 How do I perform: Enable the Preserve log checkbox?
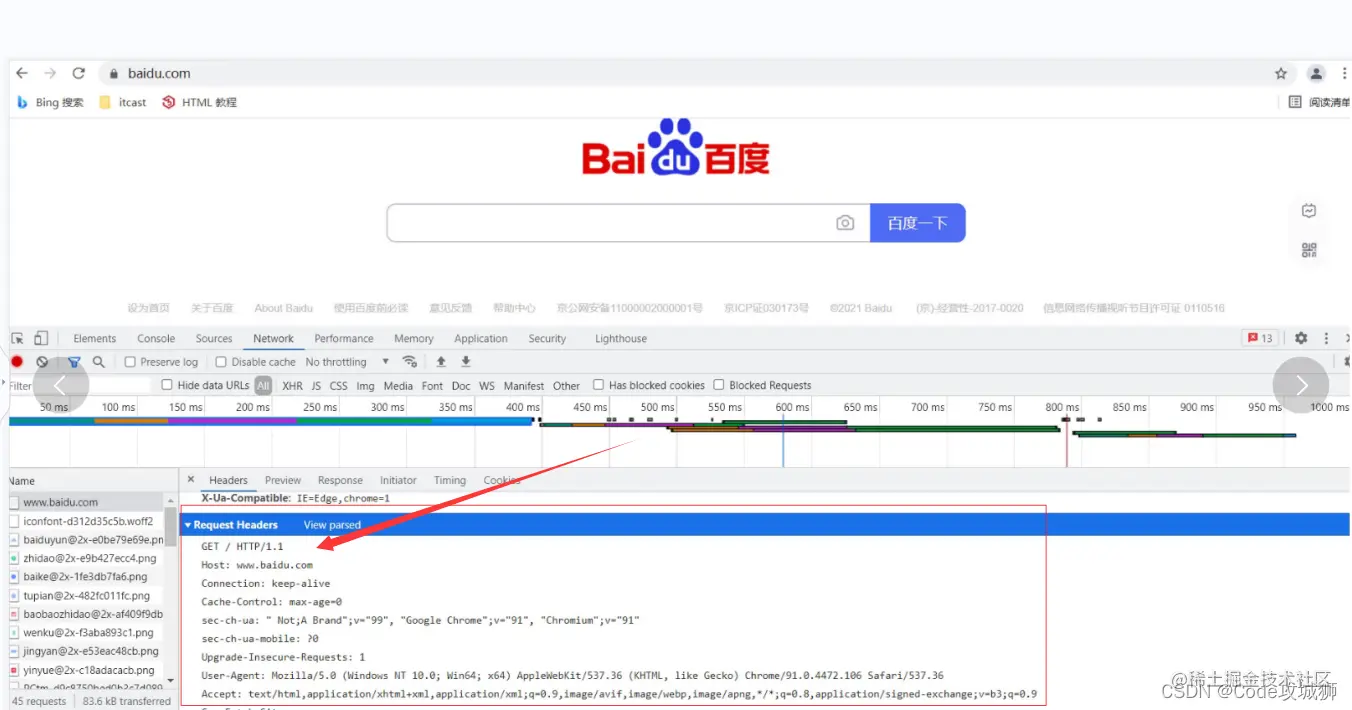(x=130, y=362)
